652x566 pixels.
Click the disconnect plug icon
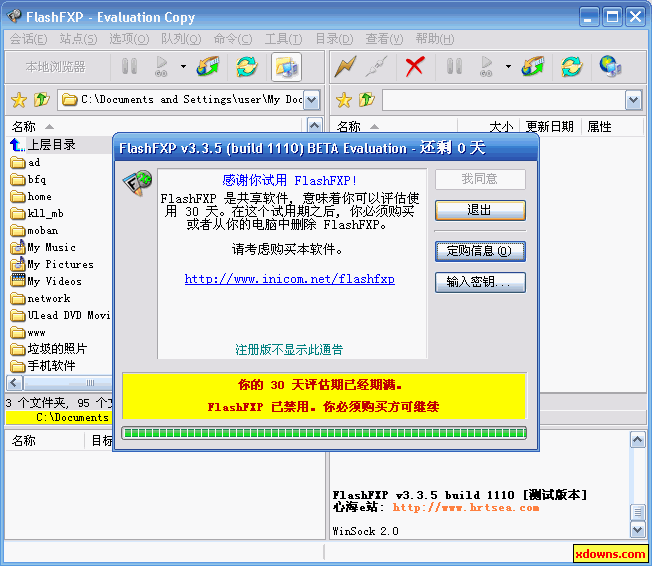point(377,67)
